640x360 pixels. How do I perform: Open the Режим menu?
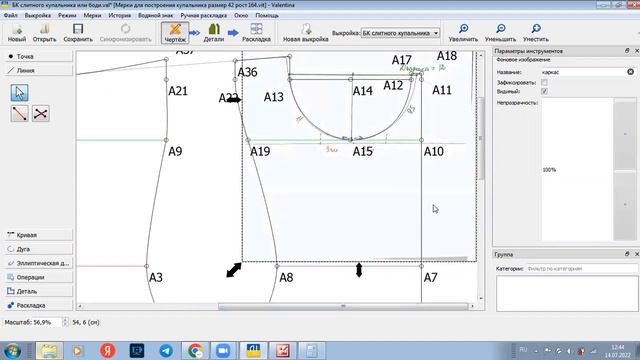click(x=67, y=15)
